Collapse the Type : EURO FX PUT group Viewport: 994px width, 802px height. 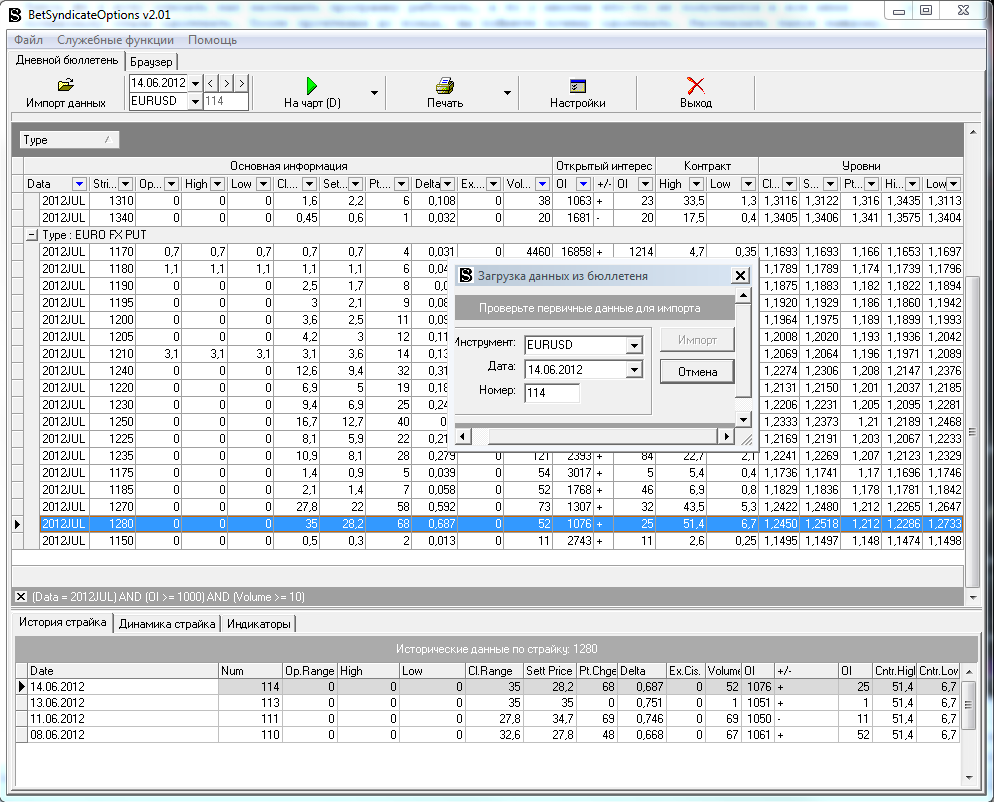[30, 234]
